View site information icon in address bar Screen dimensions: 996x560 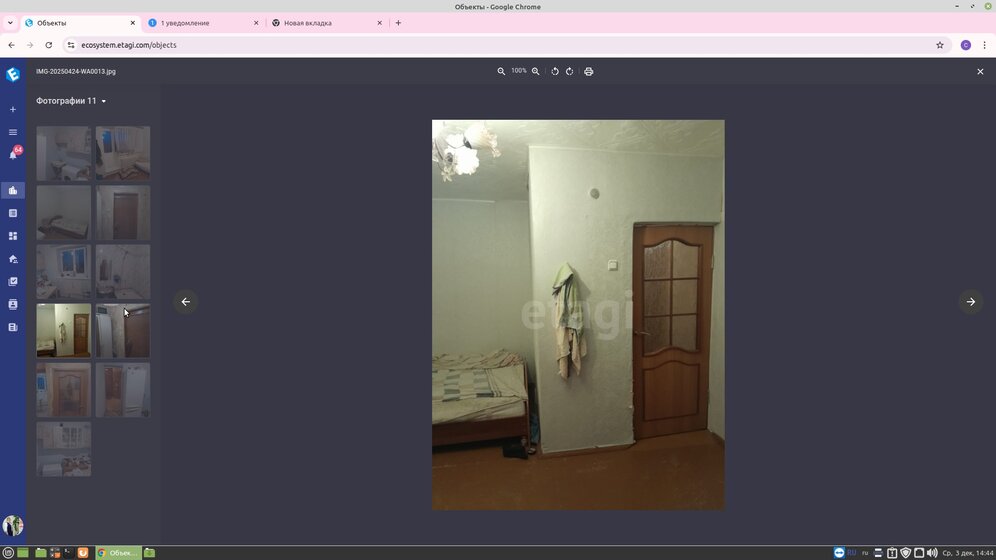pos(71,45)
